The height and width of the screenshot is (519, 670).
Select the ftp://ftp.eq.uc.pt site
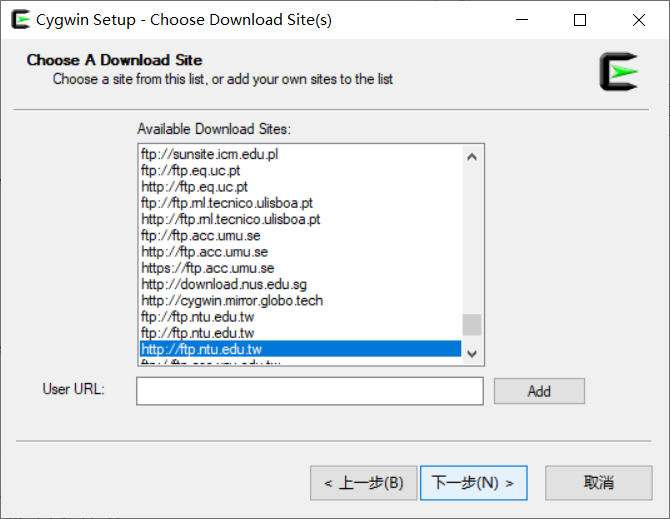tap(191, 171)
